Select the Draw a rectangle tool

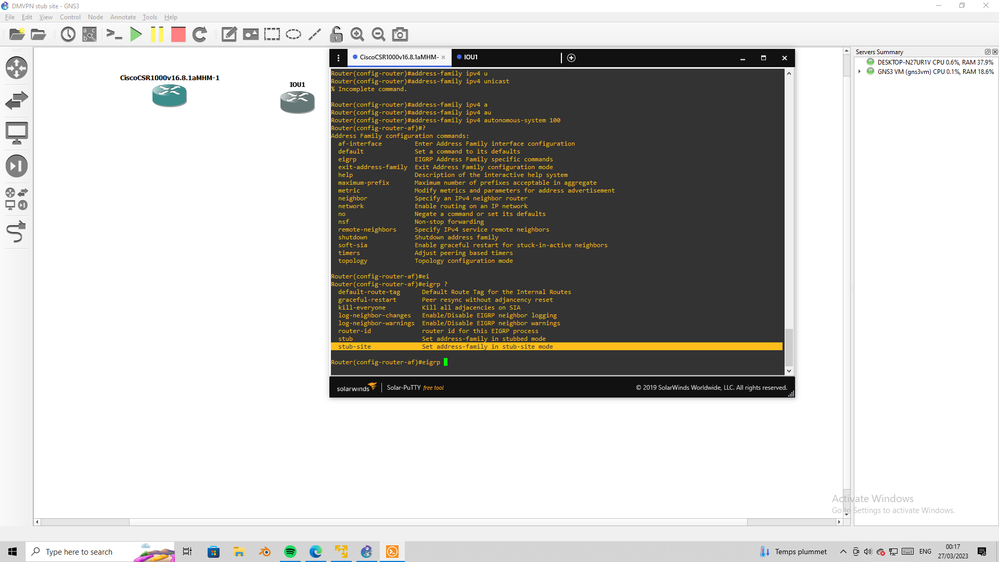point(272,34)
